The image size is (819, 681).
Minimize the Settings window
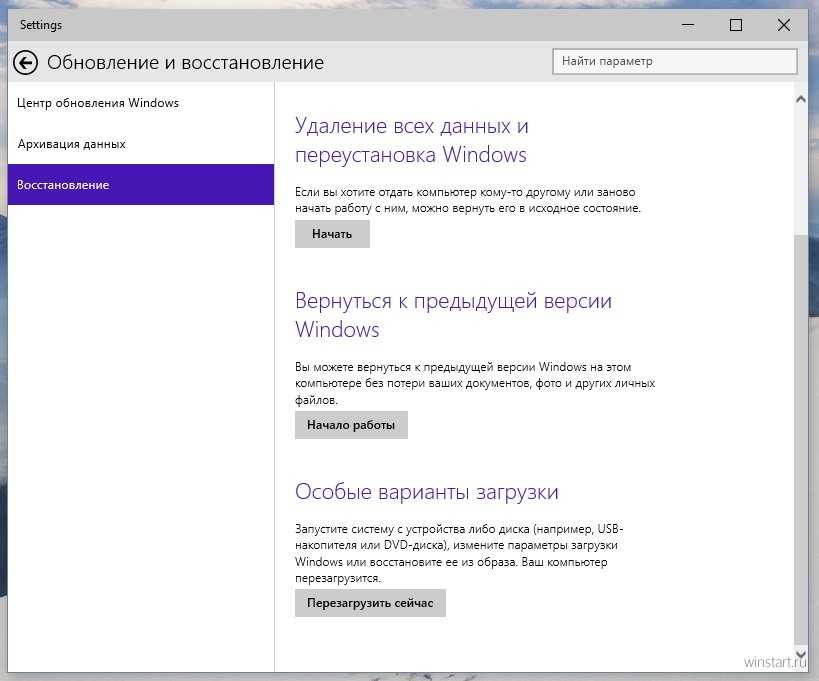point(688,25)
